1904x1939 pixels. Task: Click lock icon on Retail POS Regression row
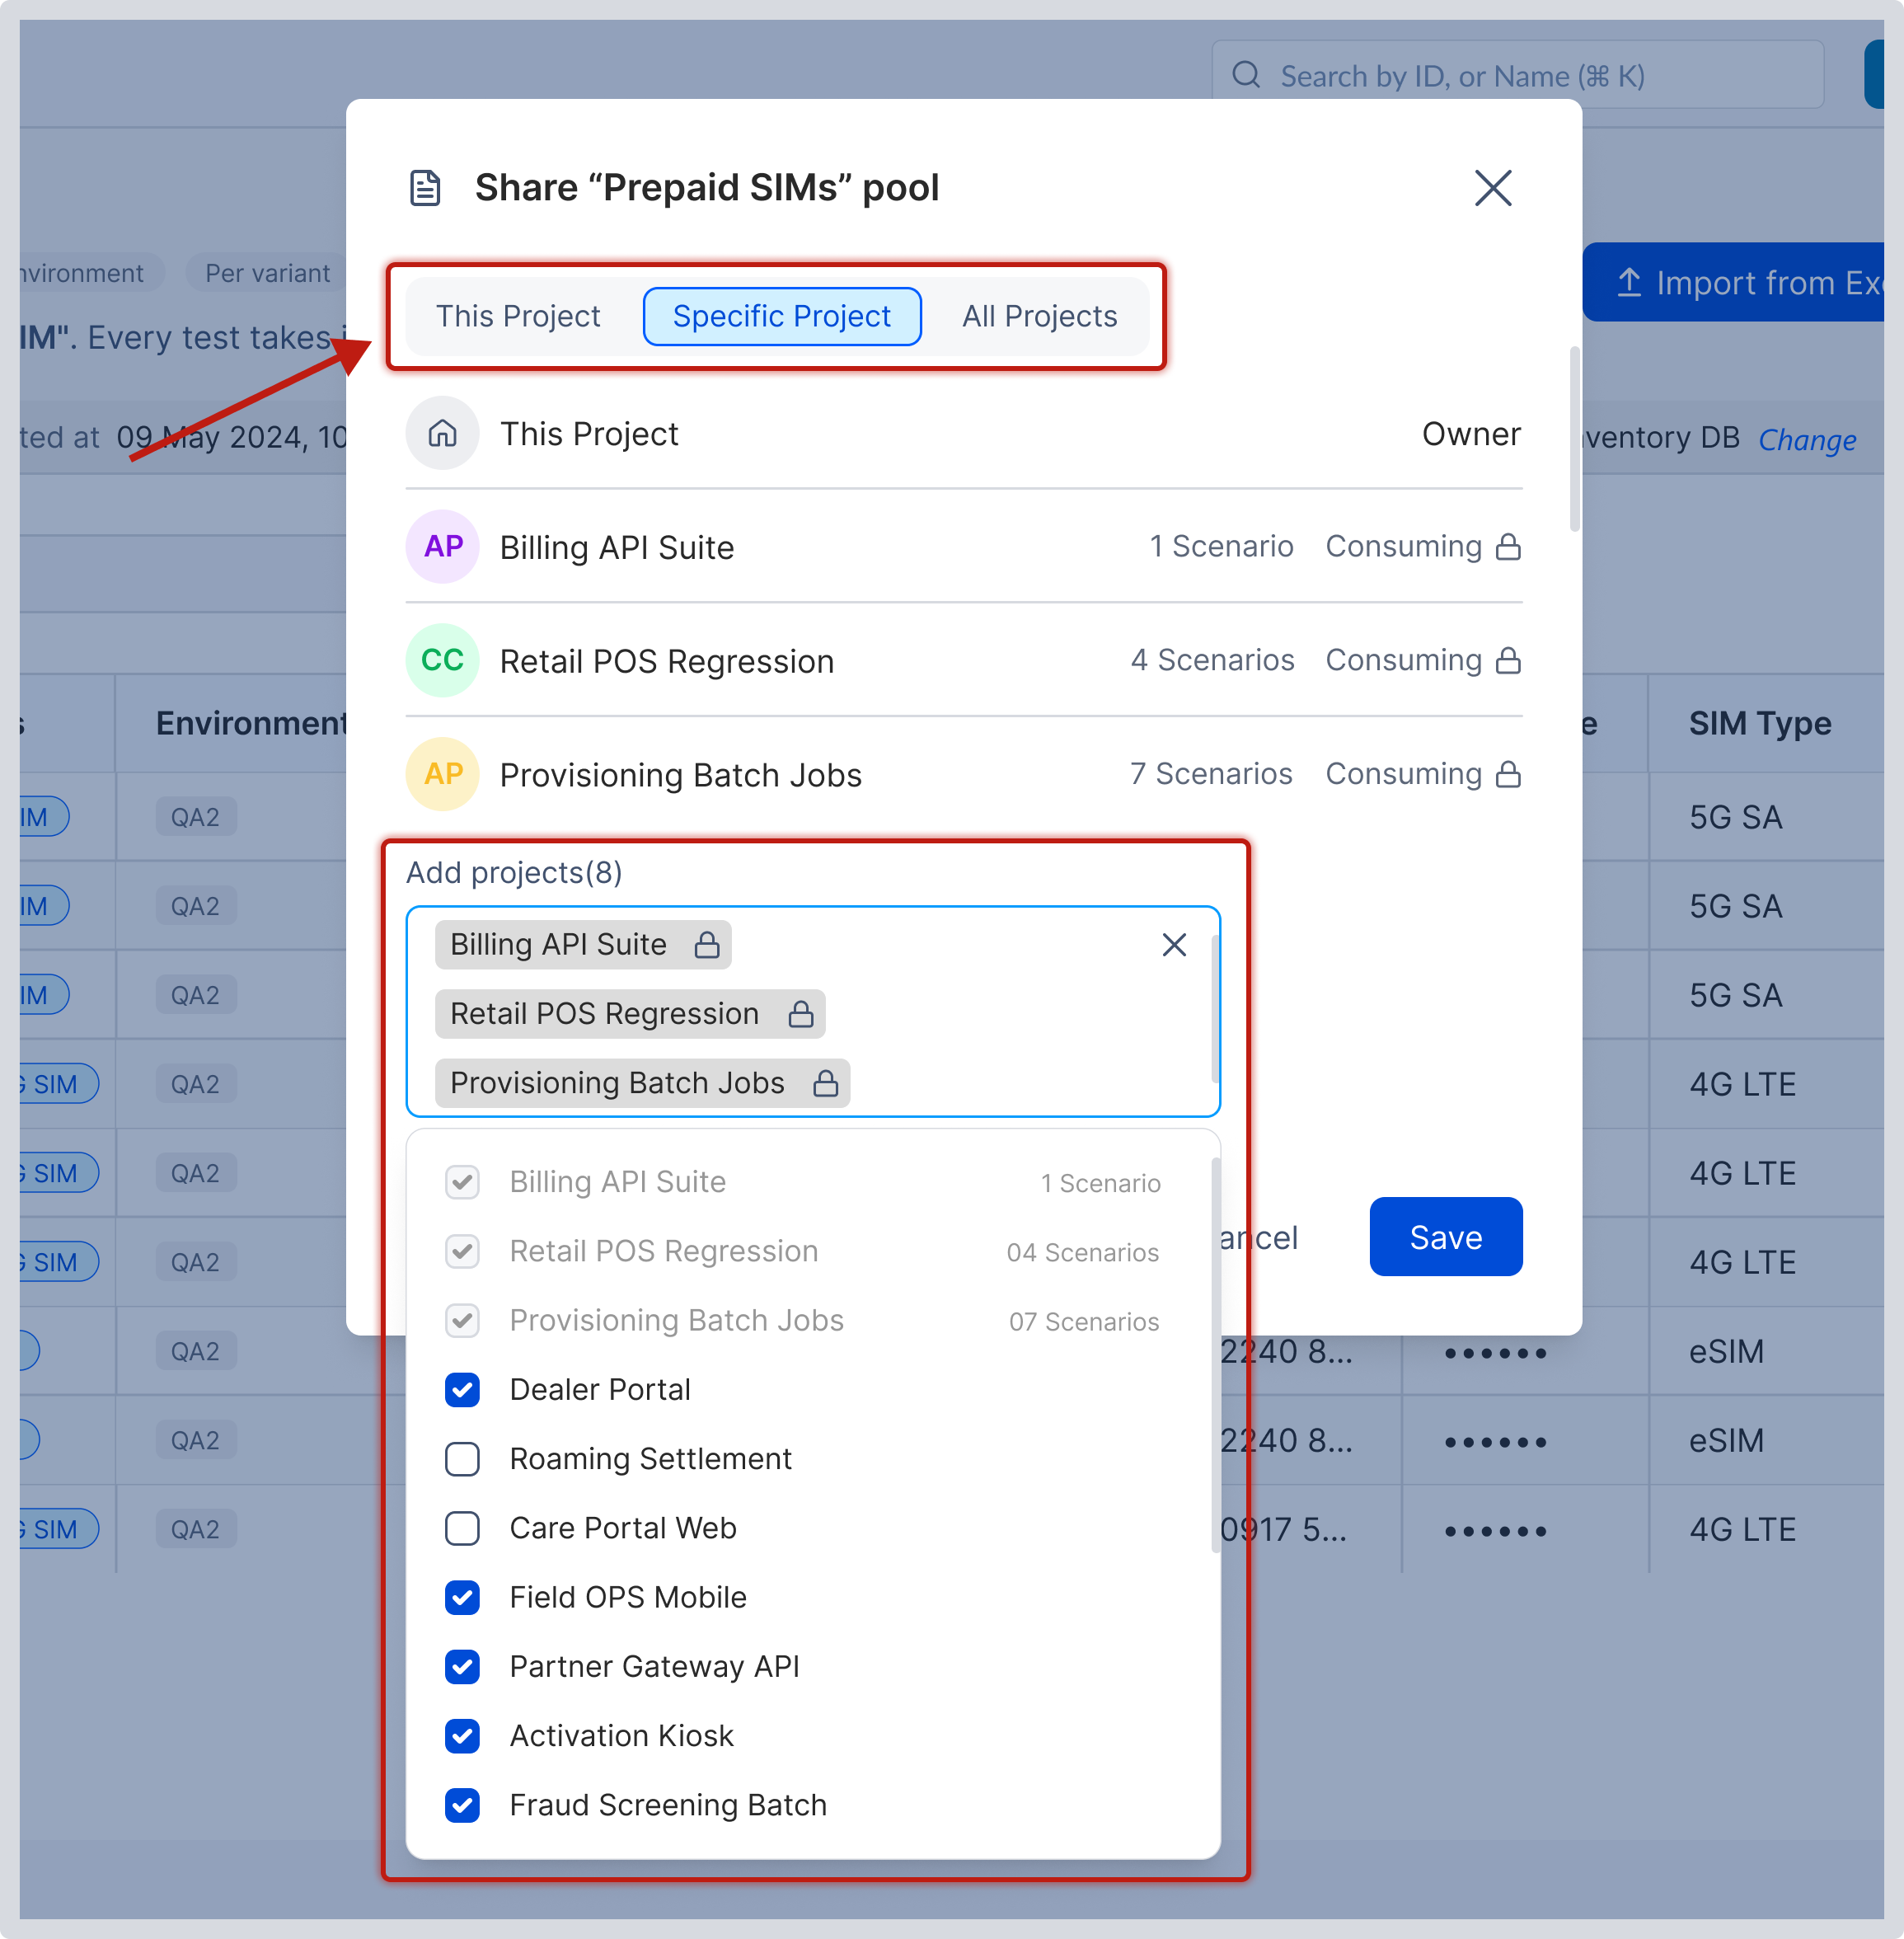[x=1508, y=660]
